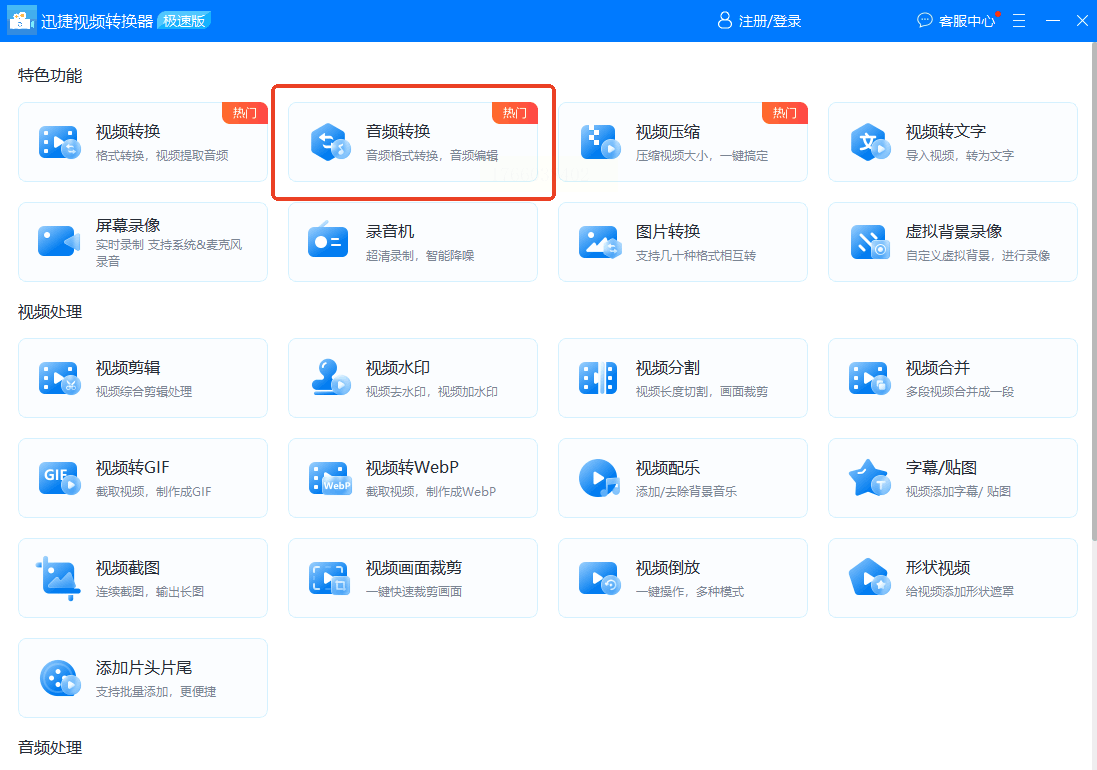
Task: Click the 音频处理 section heading
Action: click(50, 748)
